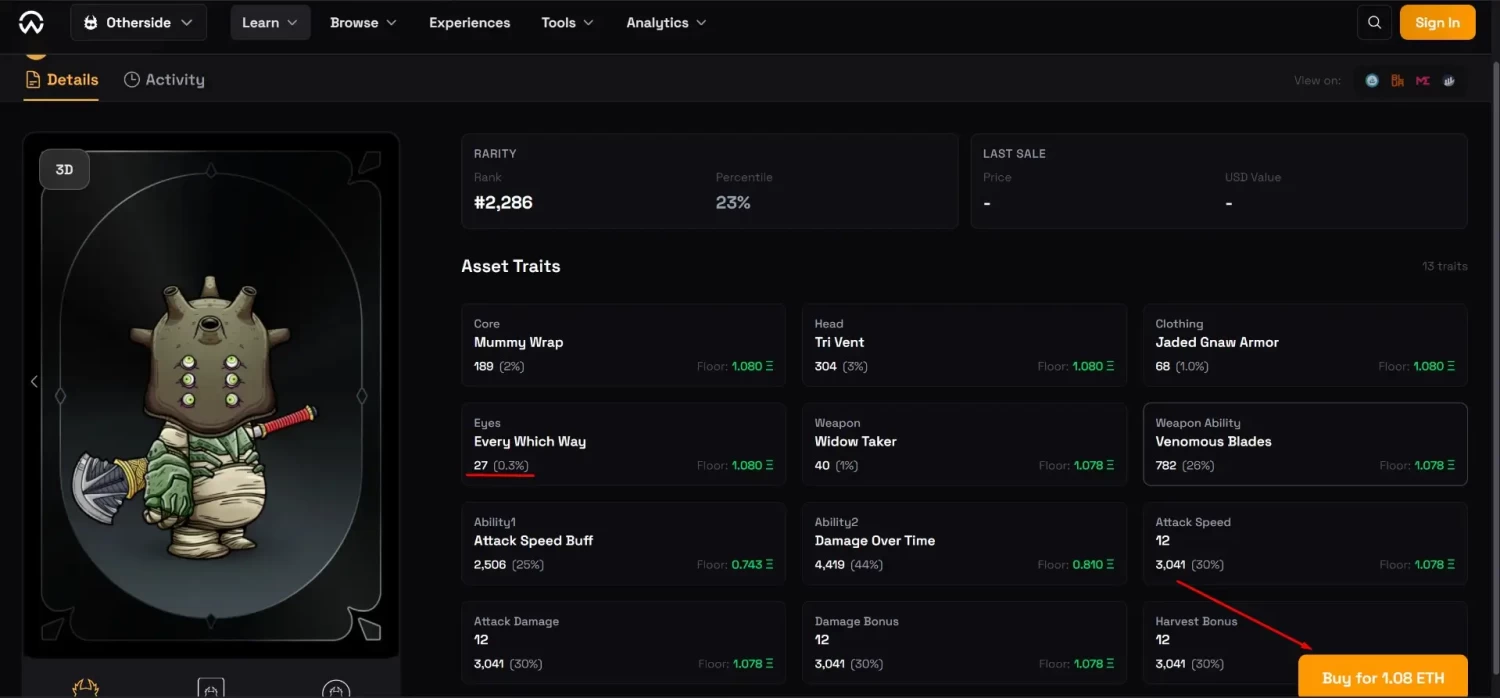This screenshot has height=698, width=1500.
Task: Click the search magnifier icon
Action: pyautogui.click(x=1375, y=23)
